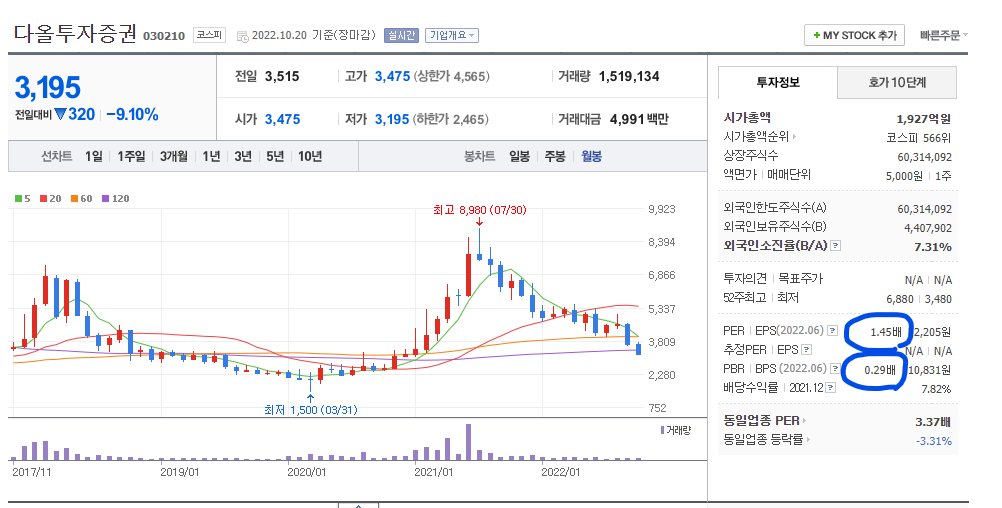Click the 다올투자증권 stock title
Viewport: 1002px width, 508px height.
coord(75,33)
